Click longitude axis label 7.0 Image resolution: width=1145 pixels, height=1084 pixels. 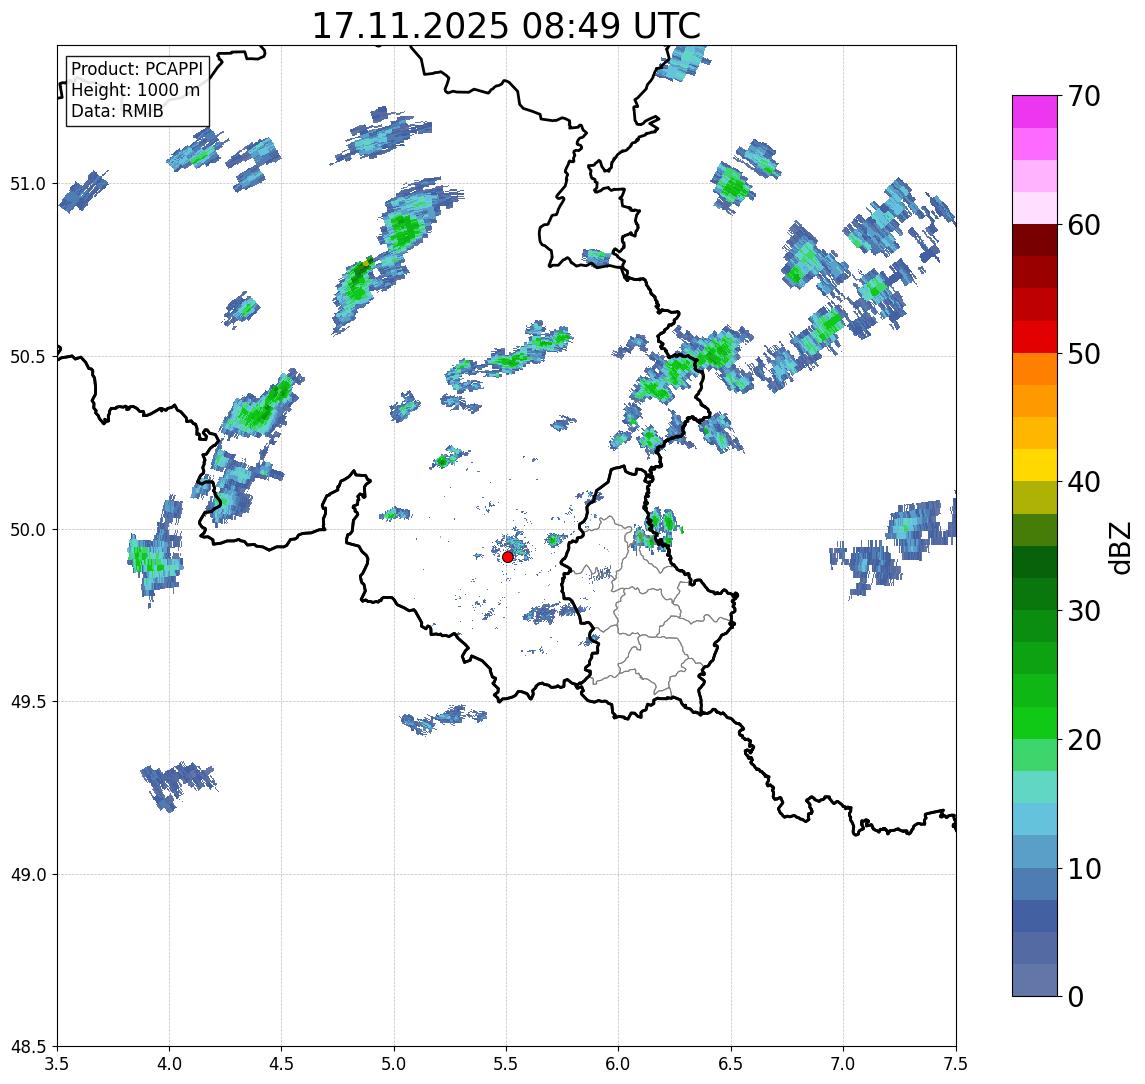point(843,1064)
